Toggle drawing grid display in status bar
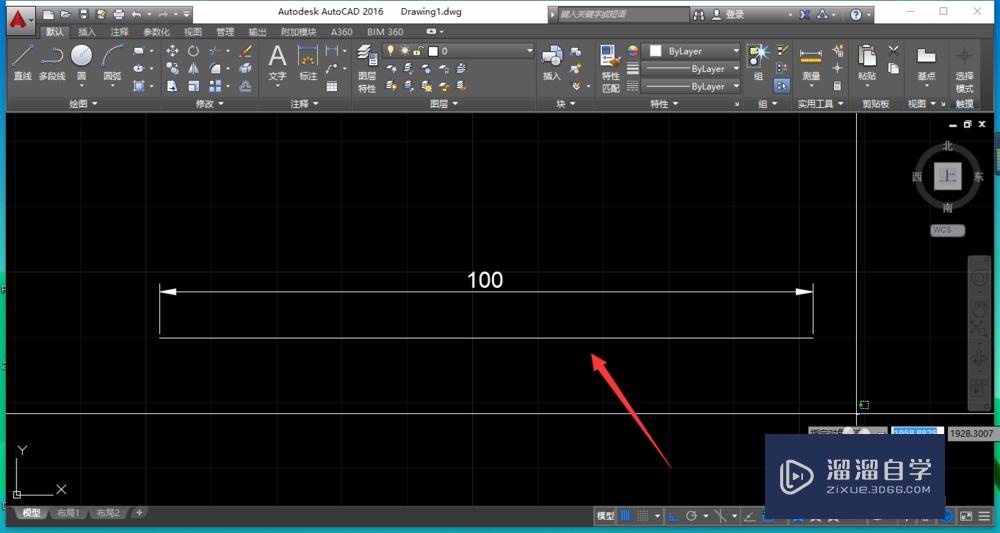 pos(626,515)
